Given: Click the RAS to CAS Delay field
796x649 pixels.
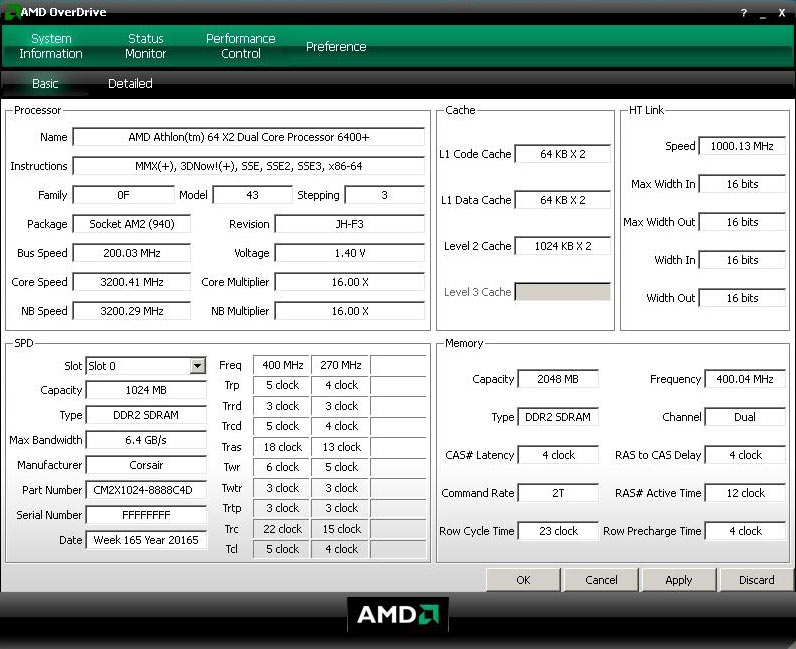Looking at the screenshot, I should click(x=745, y=455).
